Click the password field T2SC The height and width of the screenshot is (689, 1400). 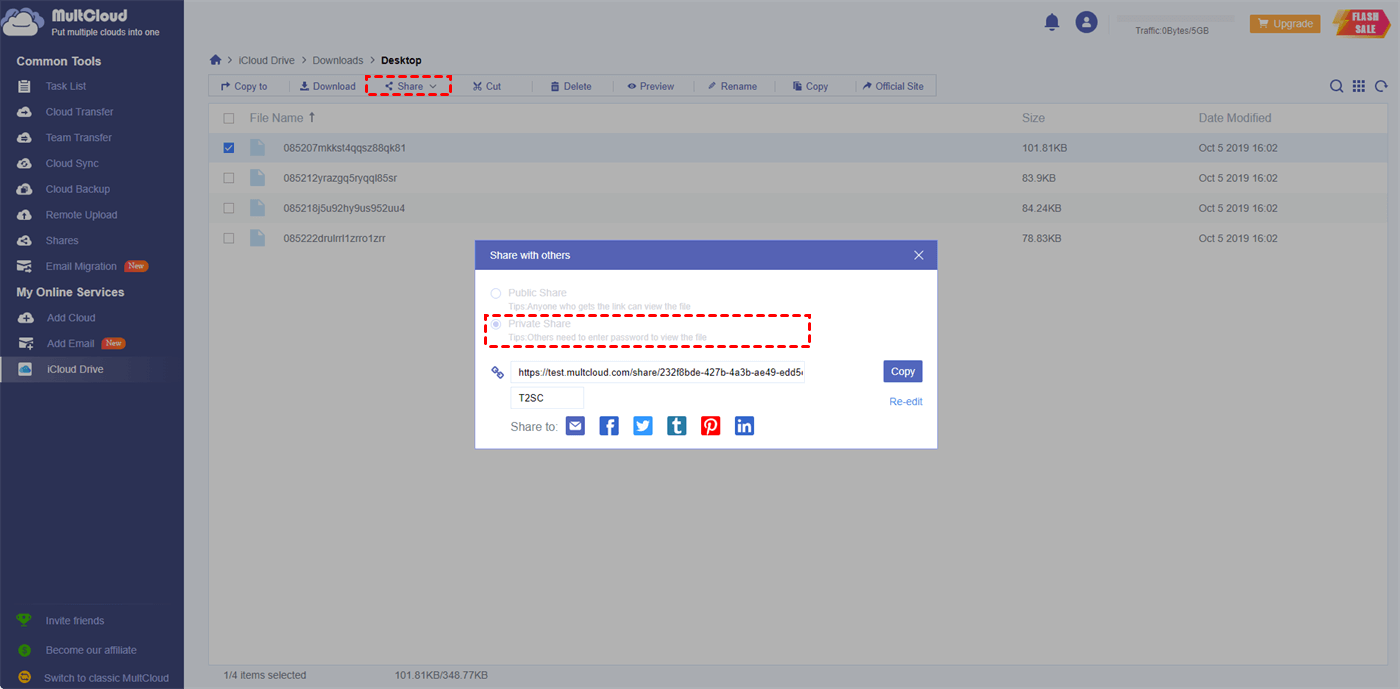point(547,398)
